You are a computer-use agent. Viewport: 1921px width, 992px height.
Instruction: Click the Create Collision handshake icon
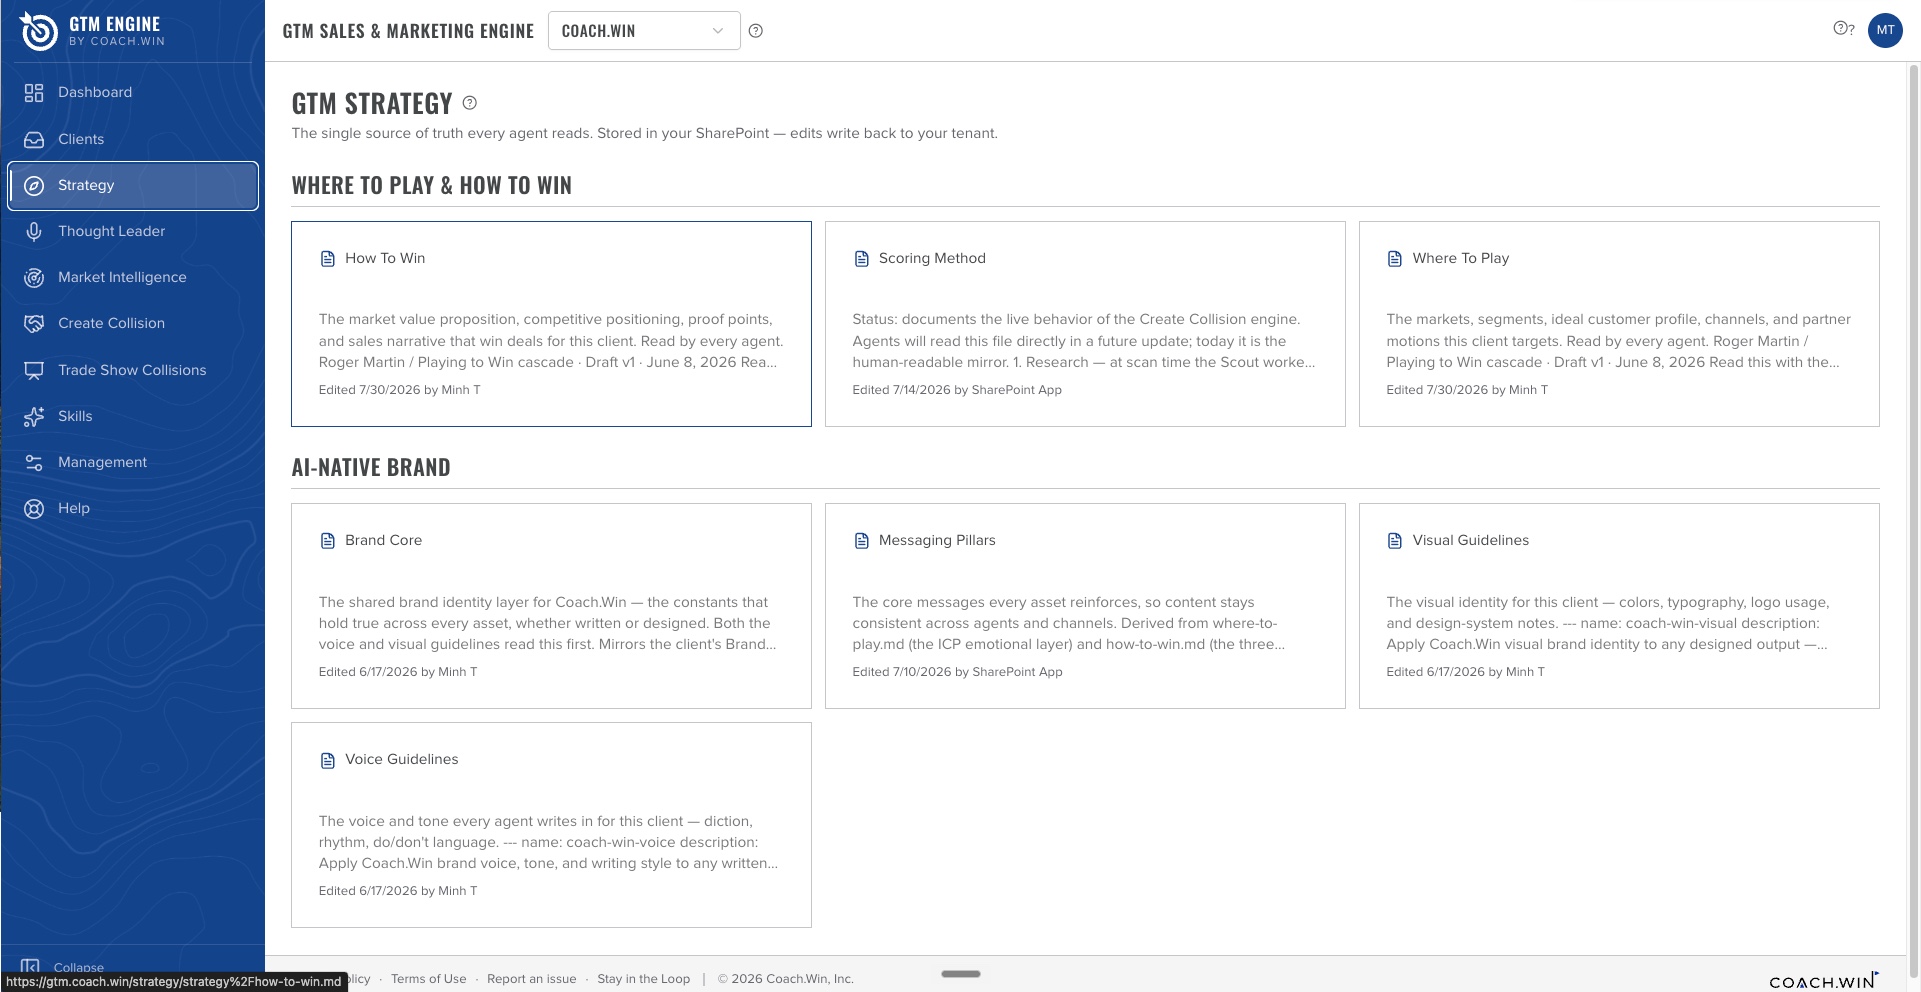coord(34,324)
